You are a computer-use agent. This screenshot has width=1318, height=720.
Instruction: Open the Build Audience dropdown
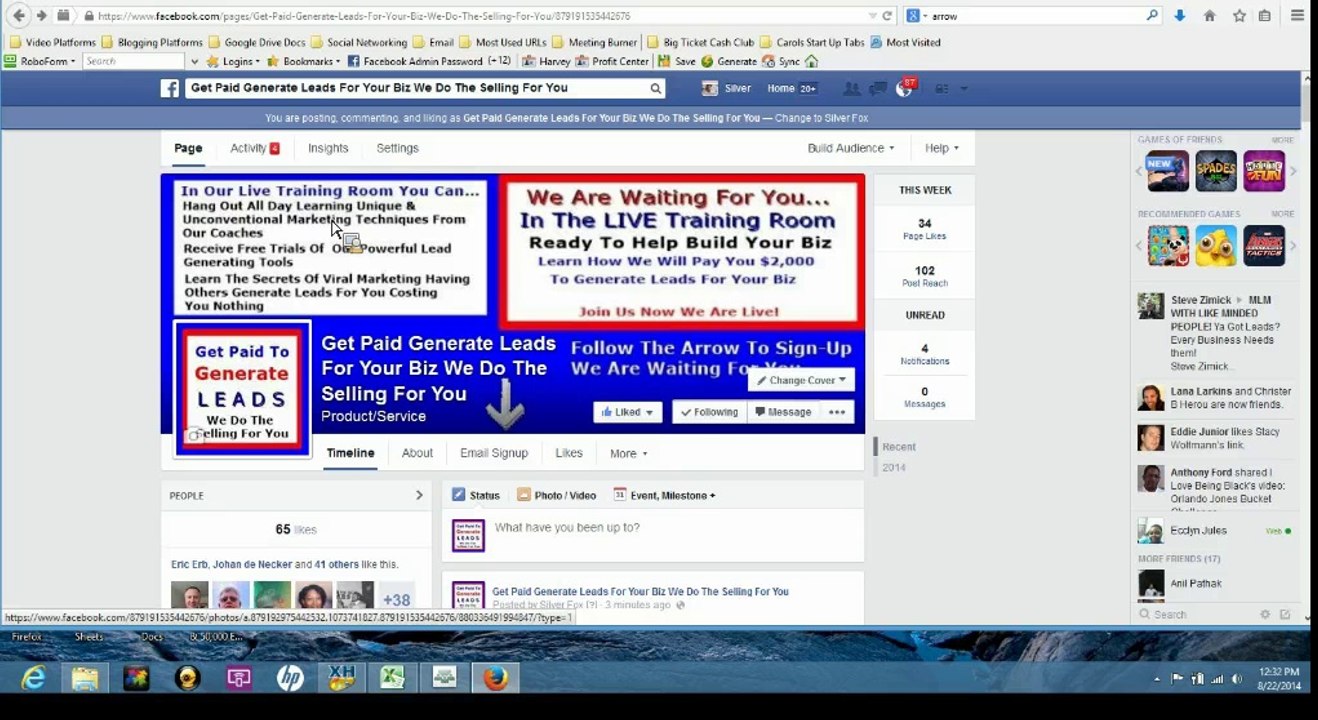coord(851,148)
